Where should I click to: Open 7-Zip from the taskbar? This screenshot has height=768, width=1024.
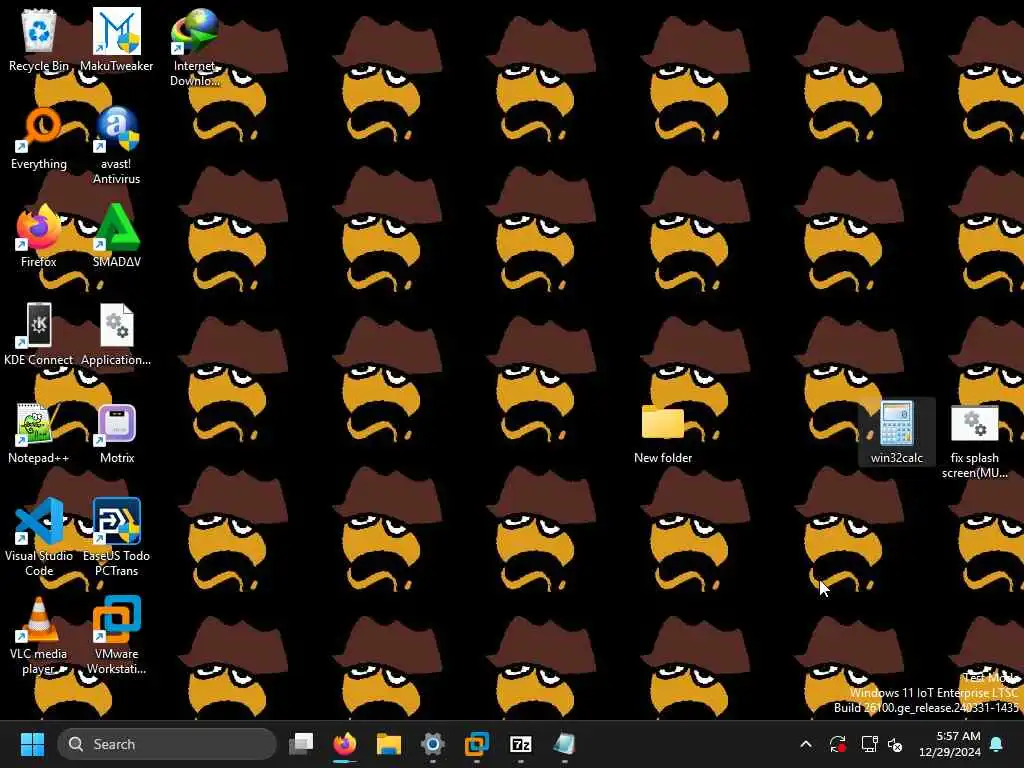(x=520, y=744)
